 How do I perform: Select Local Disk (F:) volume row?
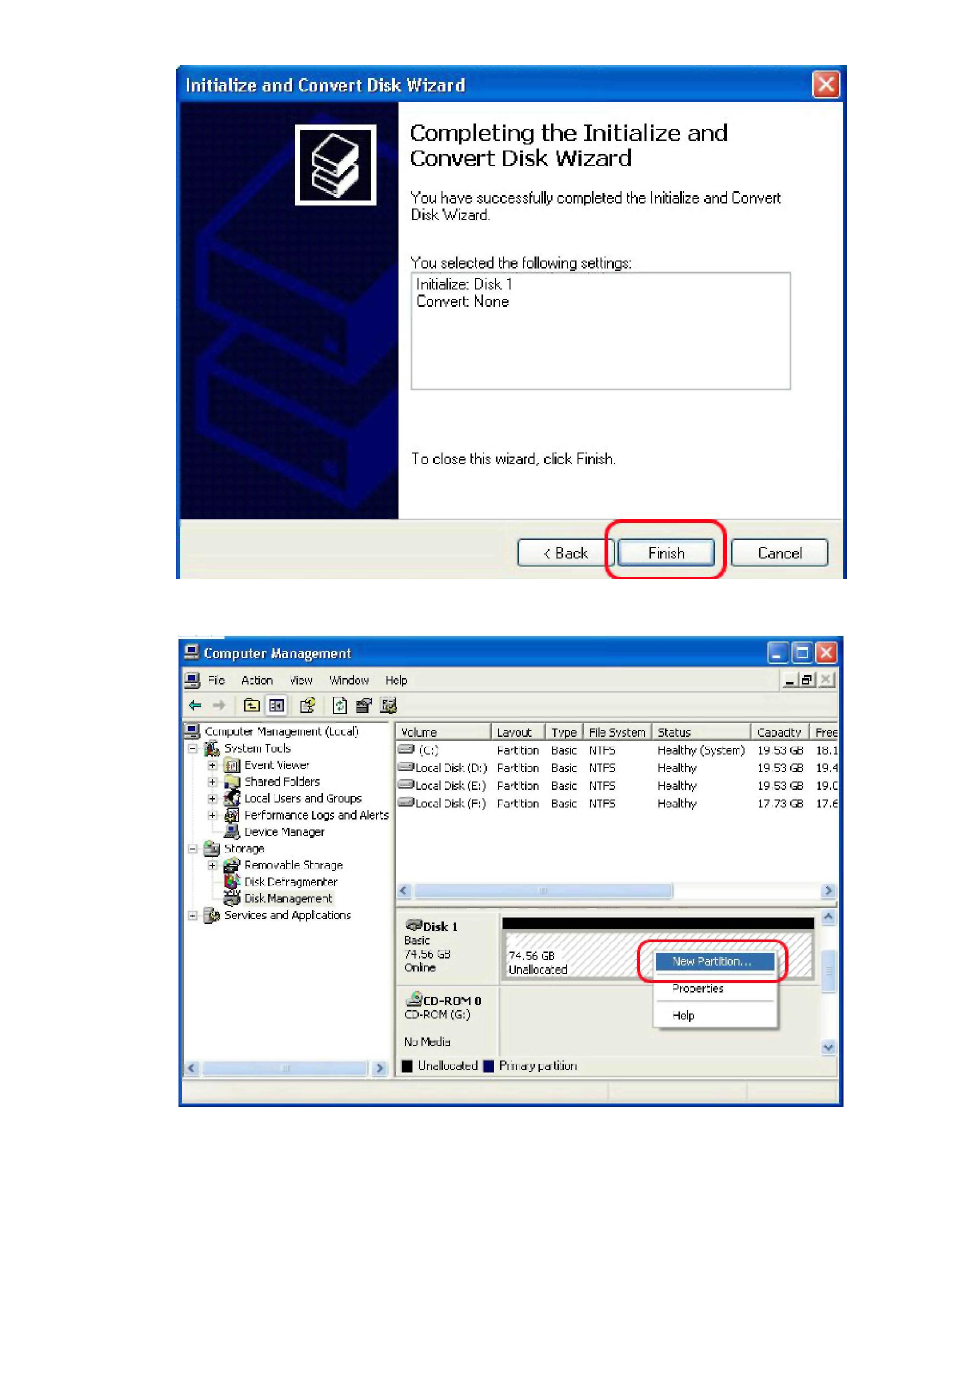click(x=617, y=803)
